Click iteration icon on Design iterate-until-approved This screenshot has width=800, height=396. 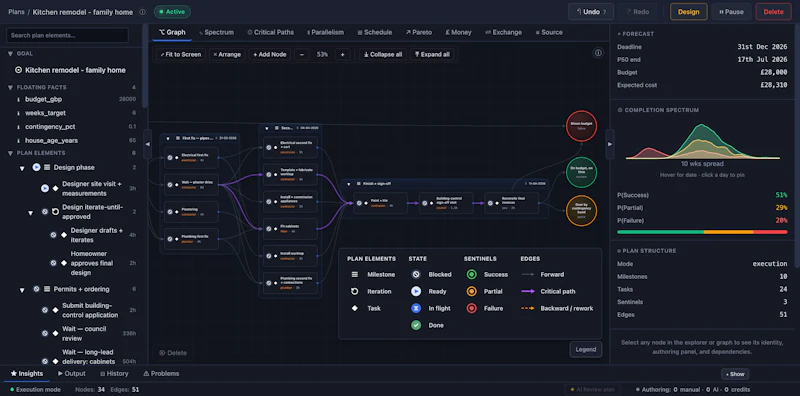point(56,211)
